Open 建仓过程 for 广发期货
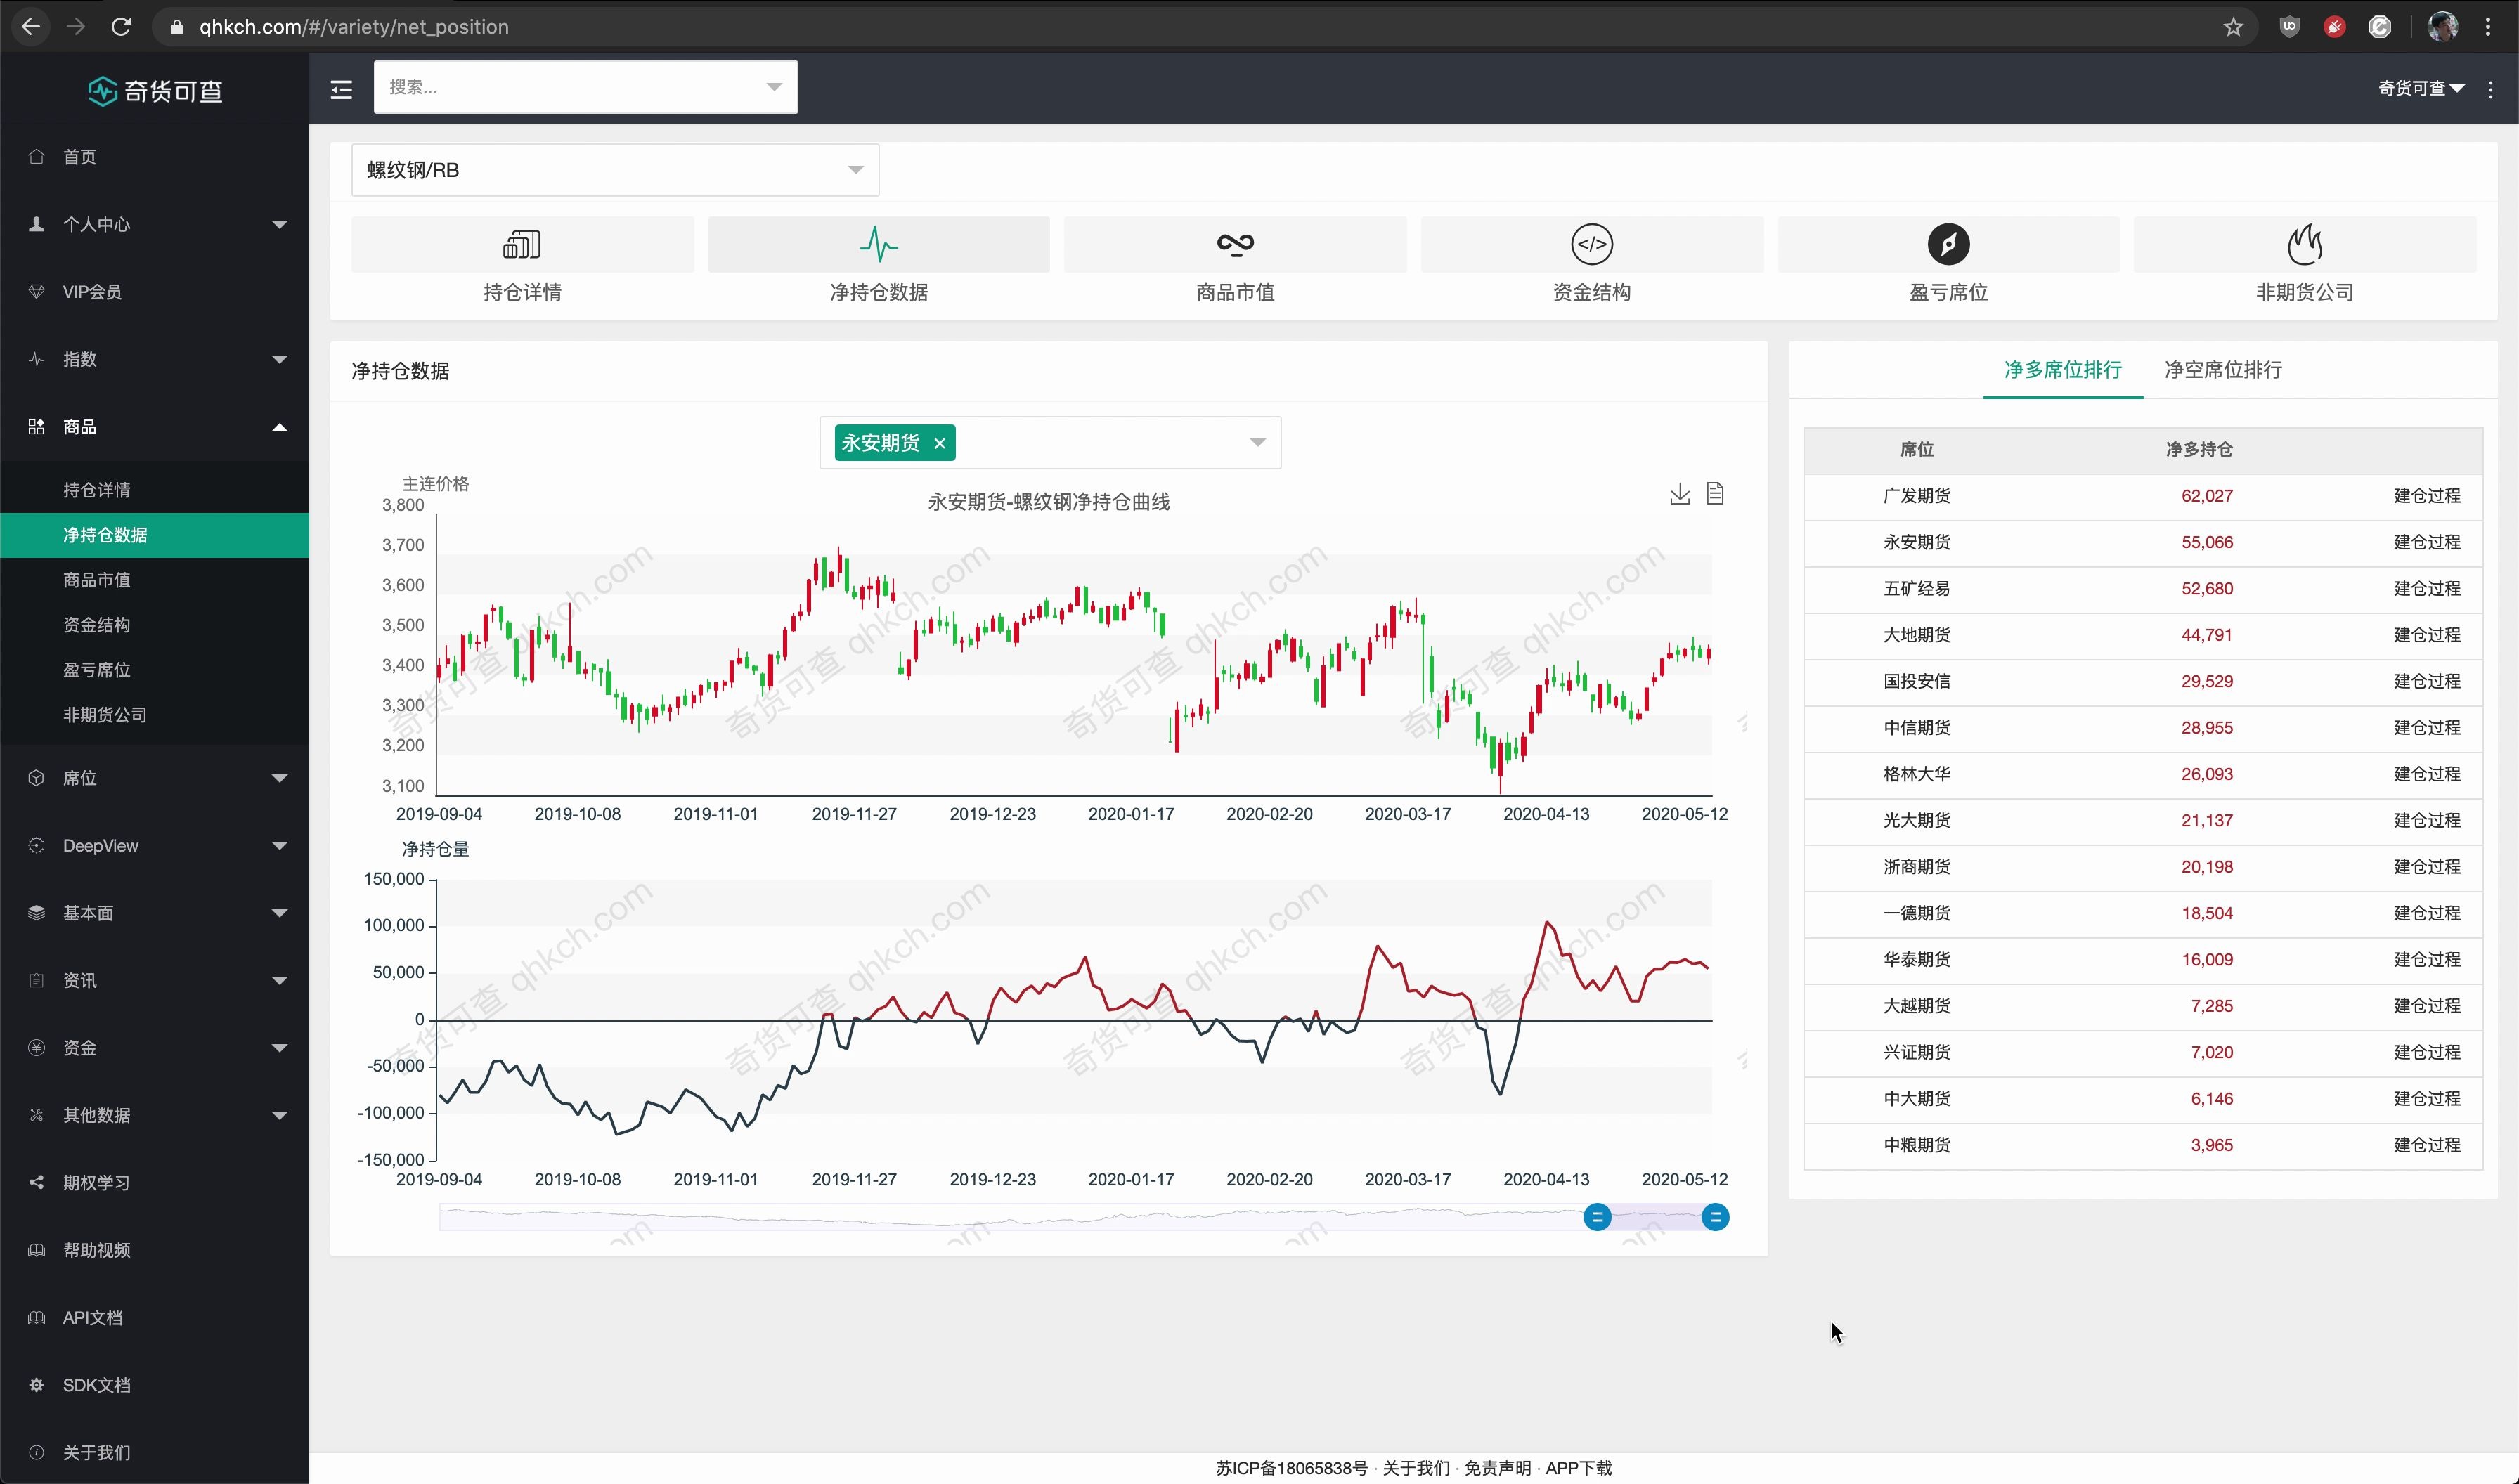Viewport: 2519px width, 1484px height. pos(2427,496)
